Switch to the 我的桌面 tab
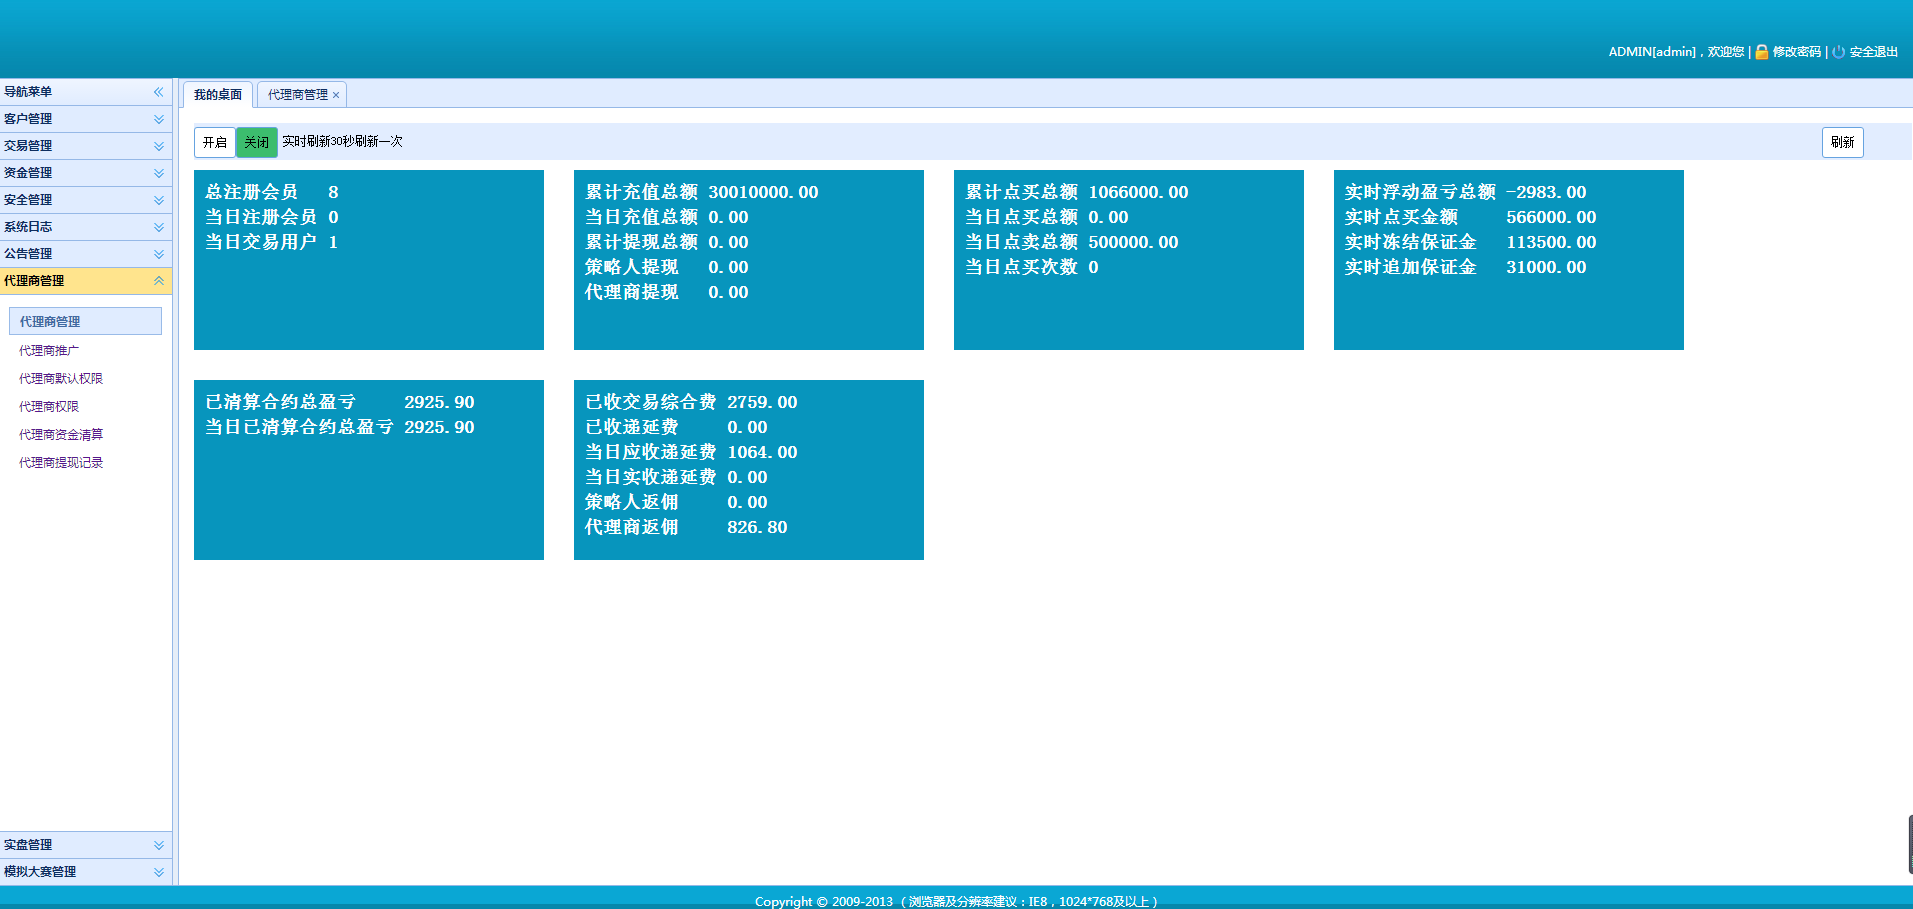Image resolution: width=1913 pixels, height=909 pixels. click(218, 95)
